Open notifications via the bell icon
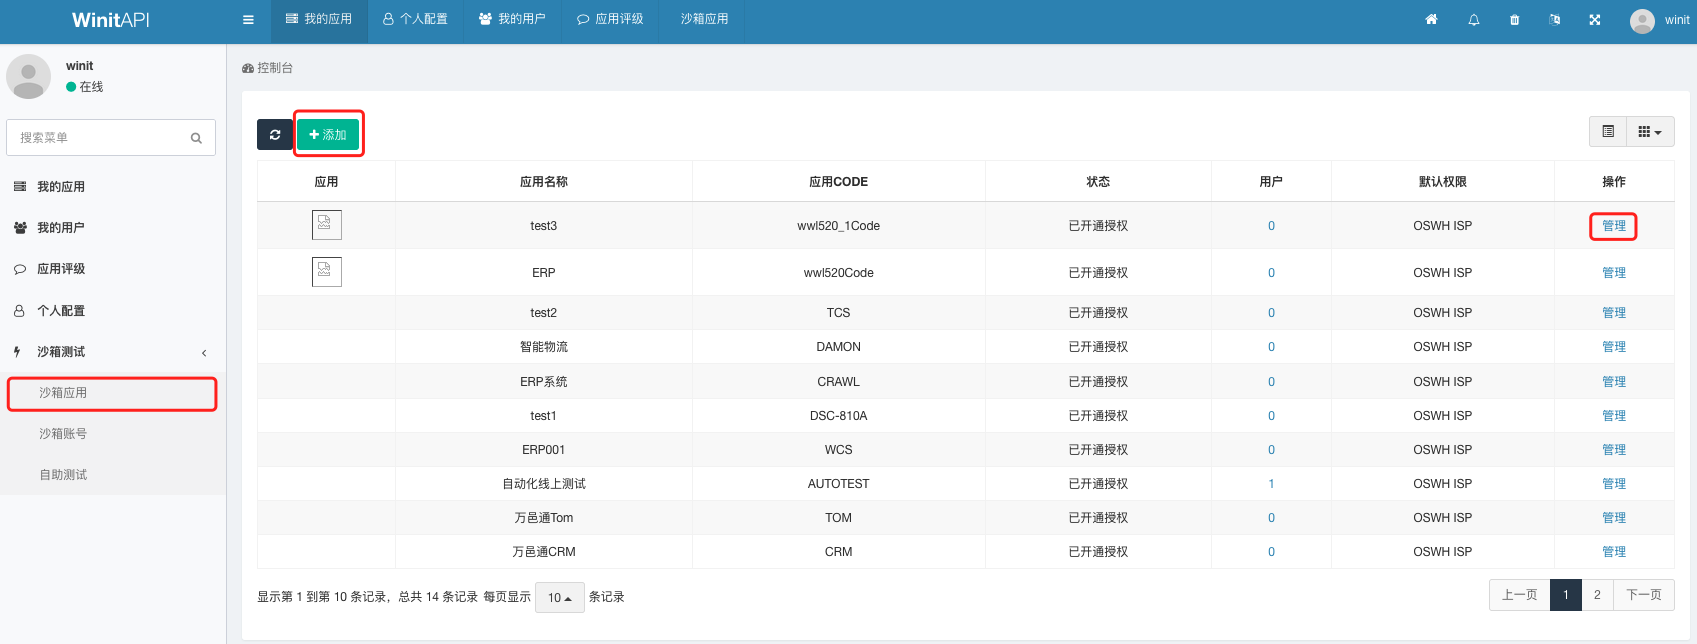This screenshot has width=1697, height=644. pyautogui.click(x=1473, y=20)
